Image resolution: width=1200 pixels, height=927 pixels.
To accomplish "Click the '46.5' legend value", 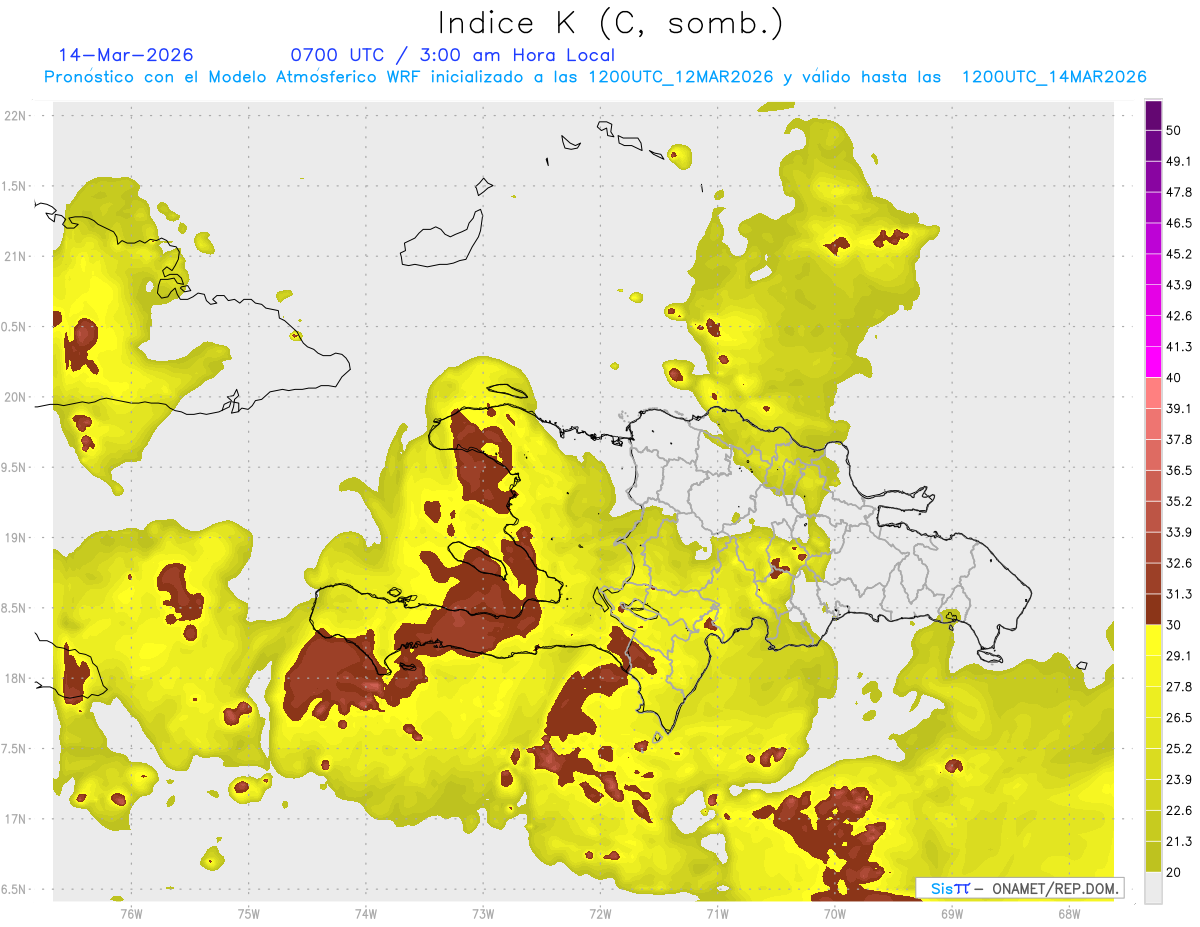I will coord(1179,223).
